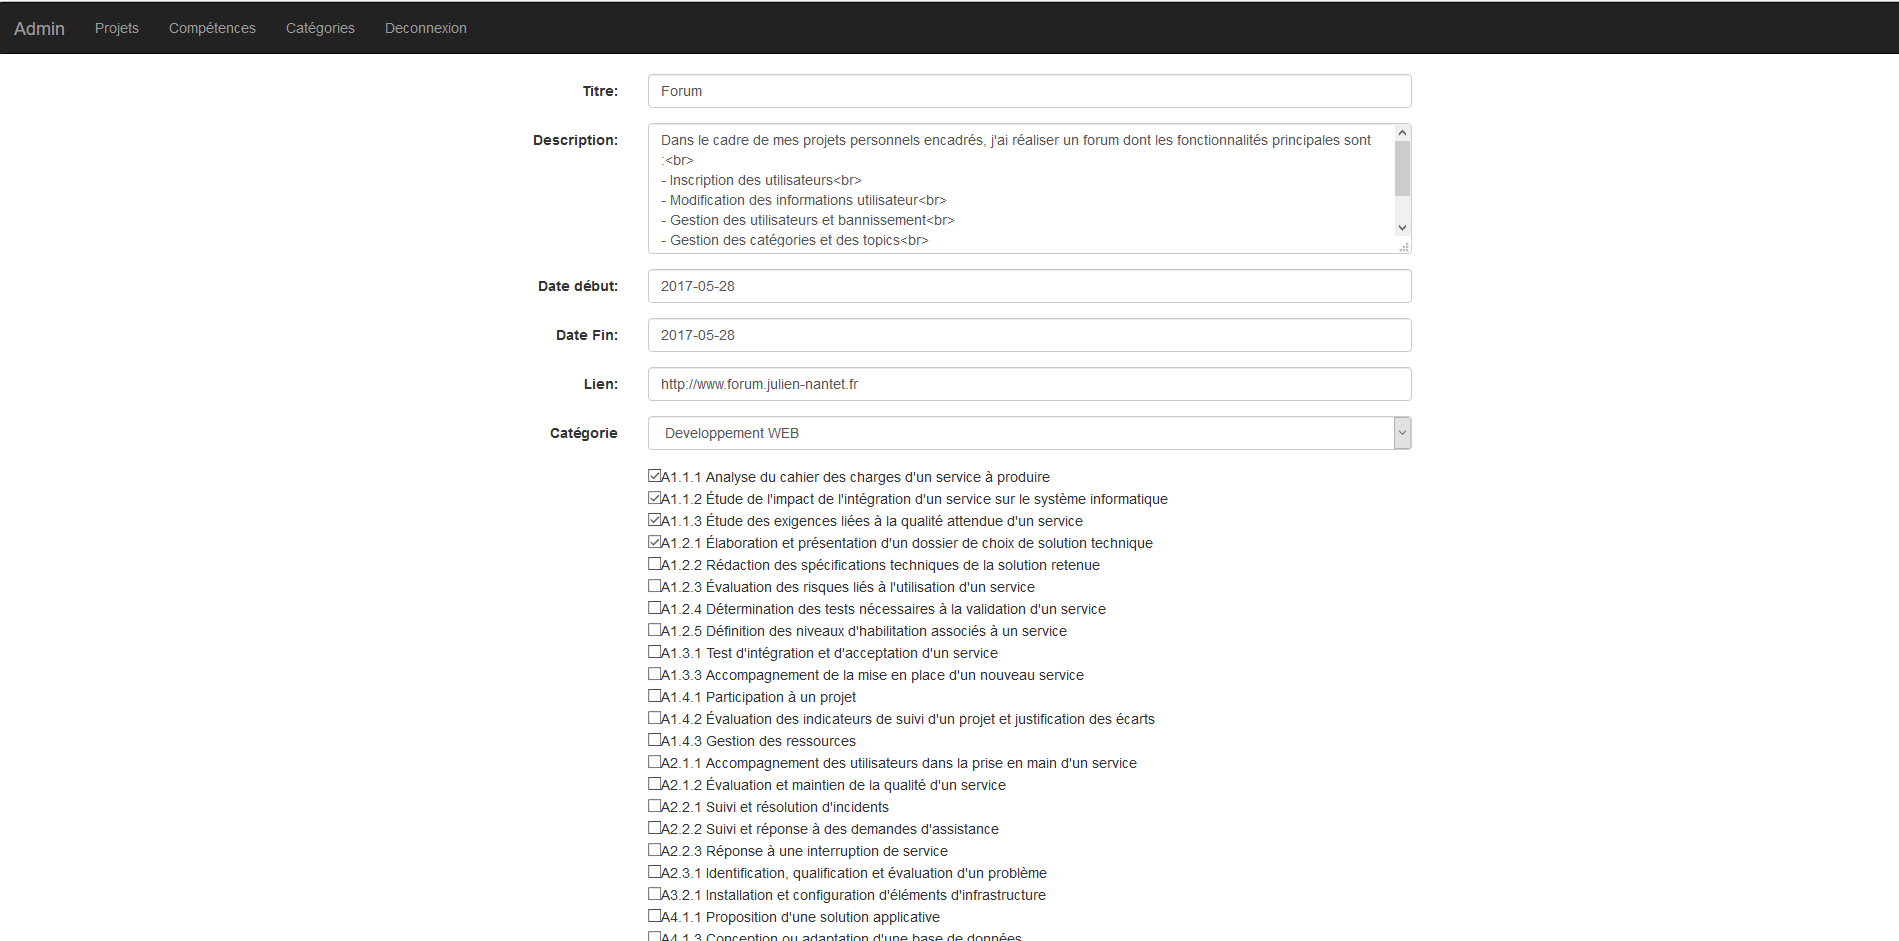Click the Description: label

575,140
